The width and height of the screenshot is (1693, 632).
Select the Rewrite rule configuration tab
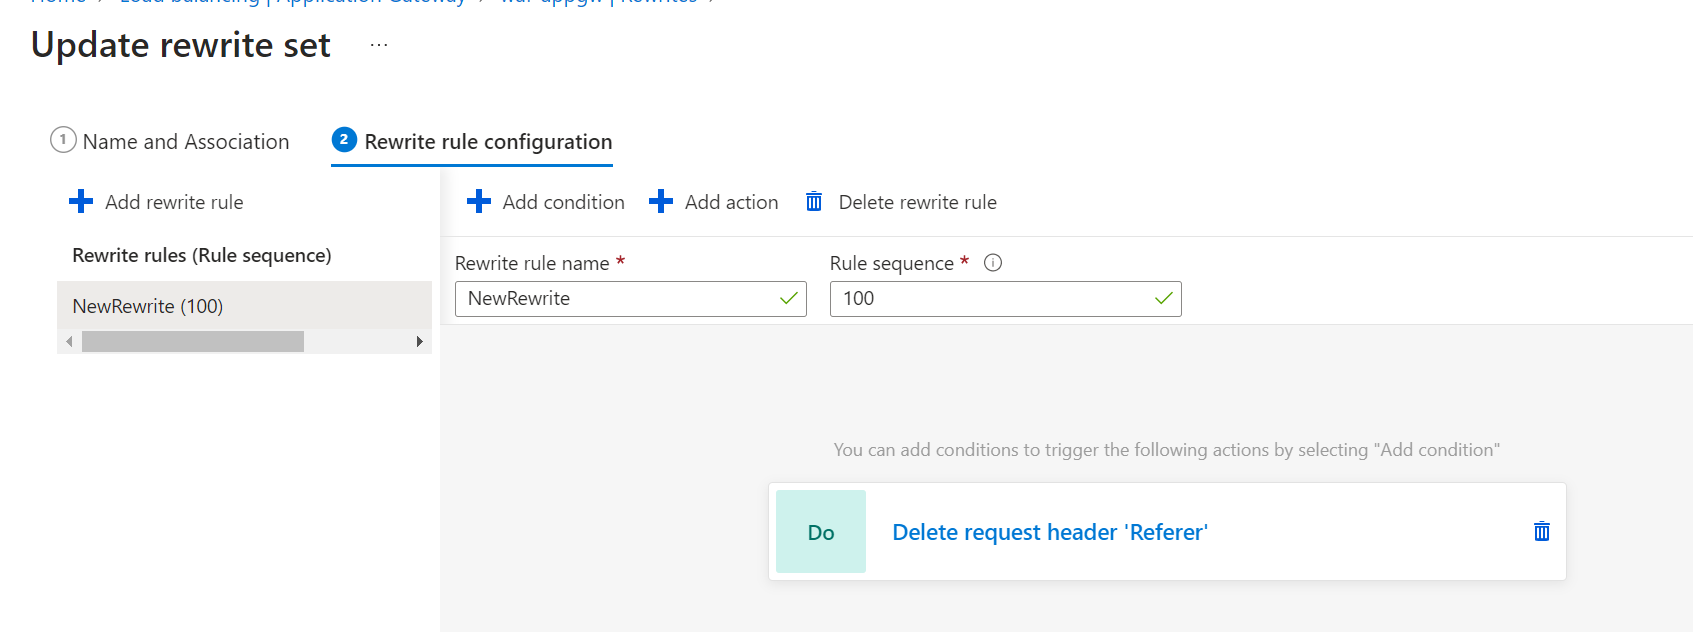click(x=488, y=142)
